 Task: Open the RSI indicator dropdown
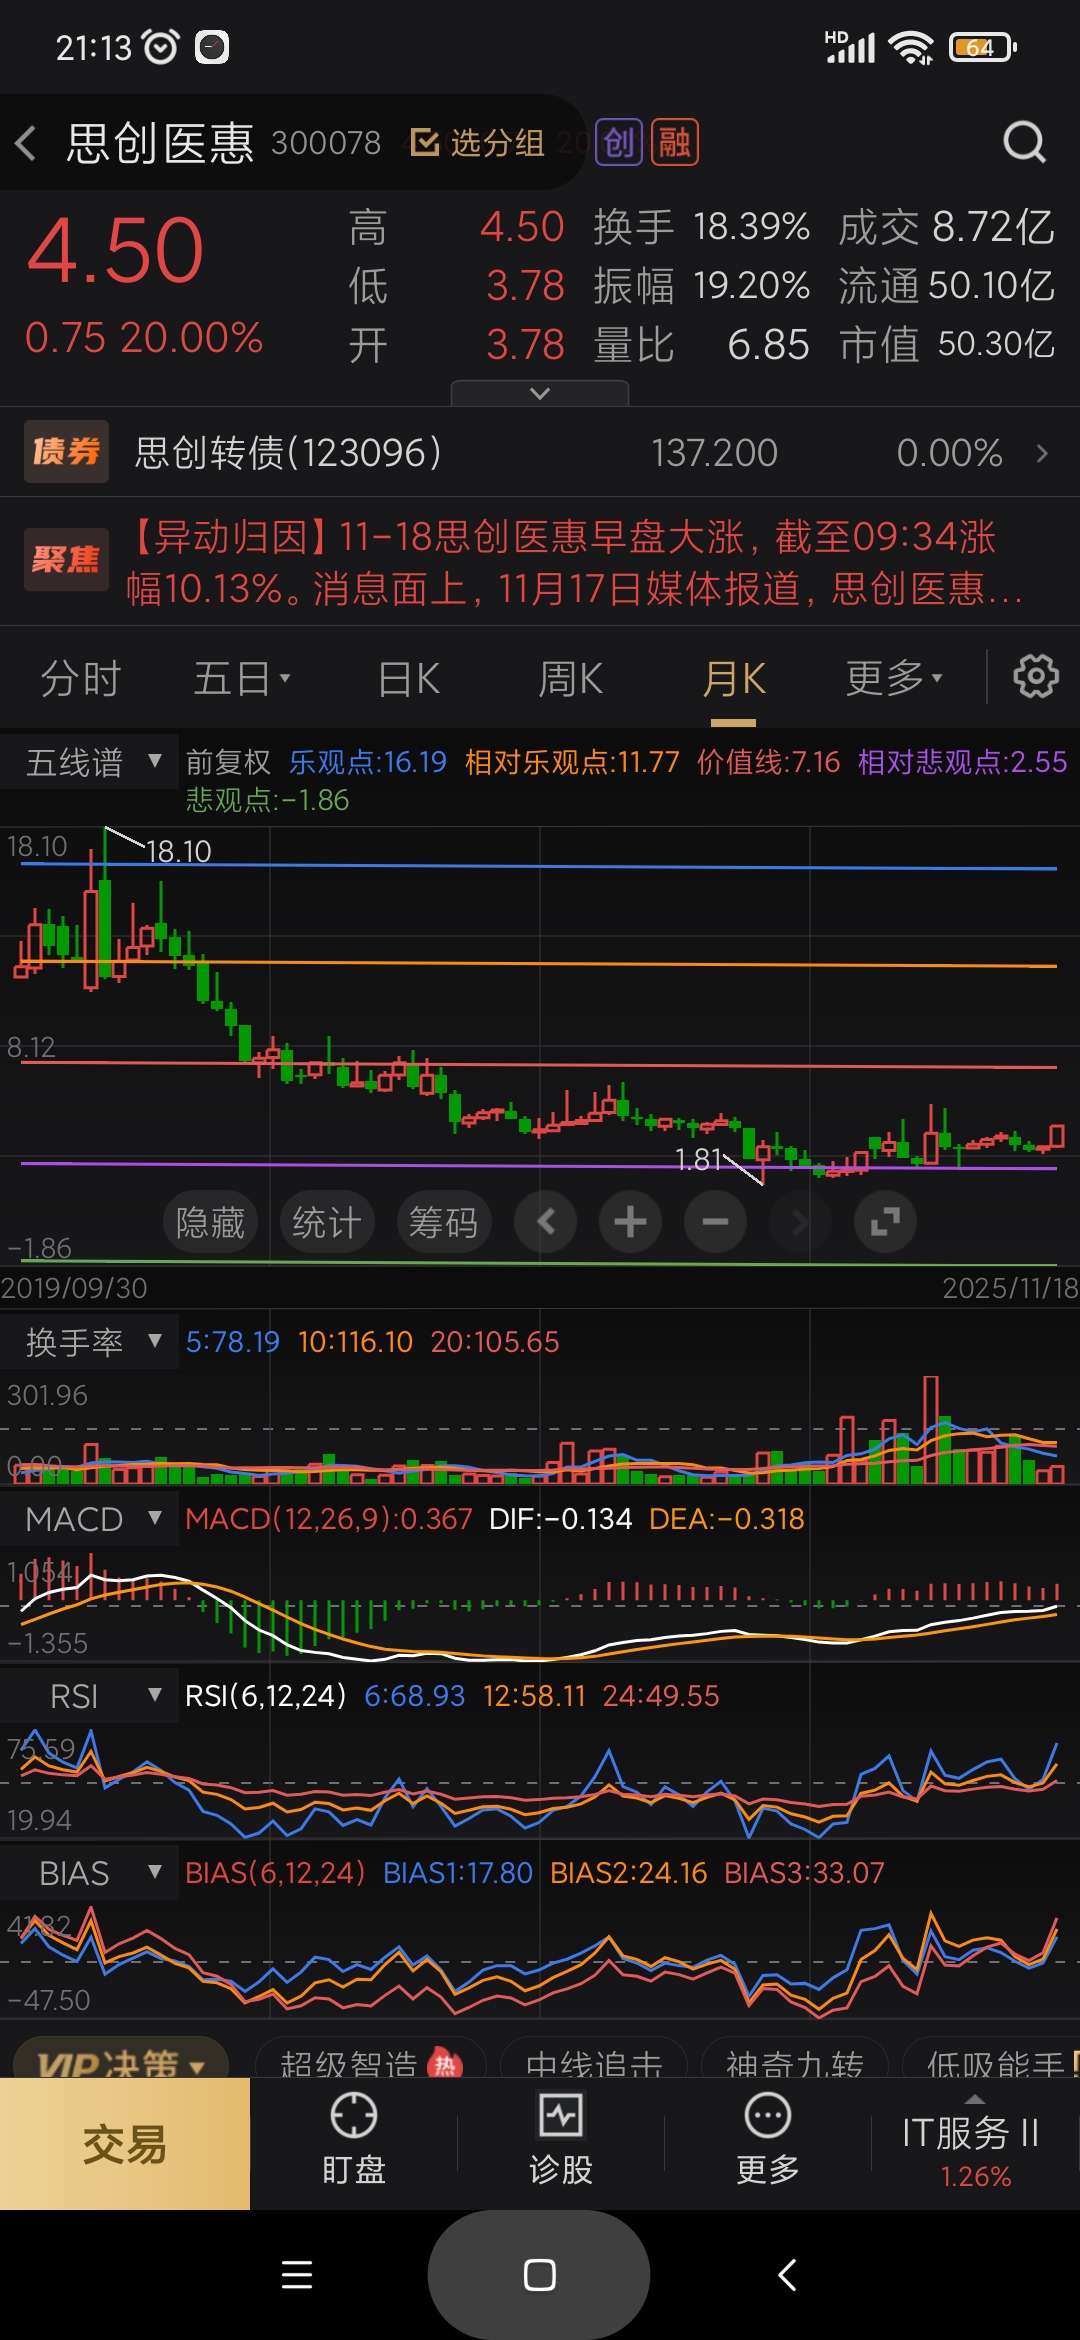pyautogui.click(x=90, y=1696)
